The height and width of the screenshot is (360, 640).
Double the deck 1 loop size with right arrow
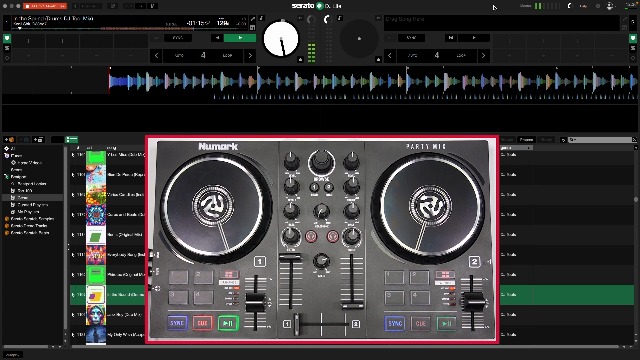(250, 56)
